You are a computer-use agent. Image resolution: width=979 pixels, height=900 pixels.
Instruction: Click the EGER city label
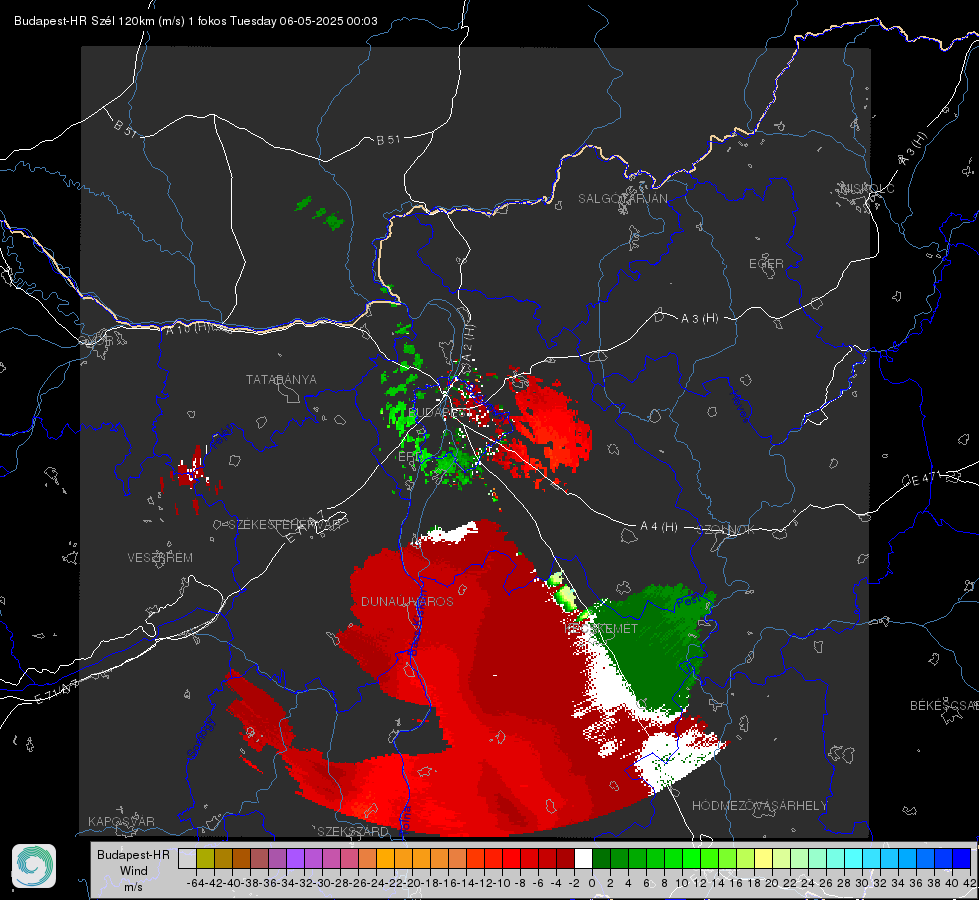766,264
